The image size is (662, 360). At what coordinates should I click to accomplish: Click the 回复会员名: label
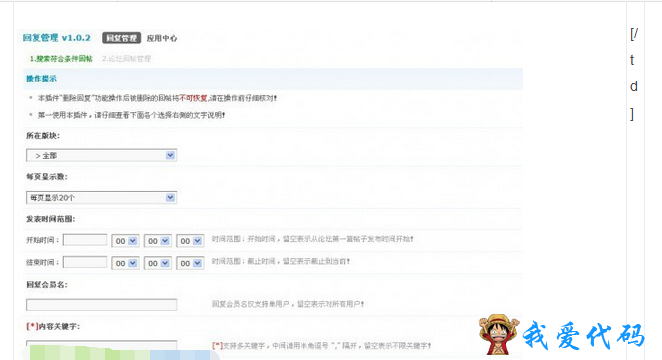point(47,284)
